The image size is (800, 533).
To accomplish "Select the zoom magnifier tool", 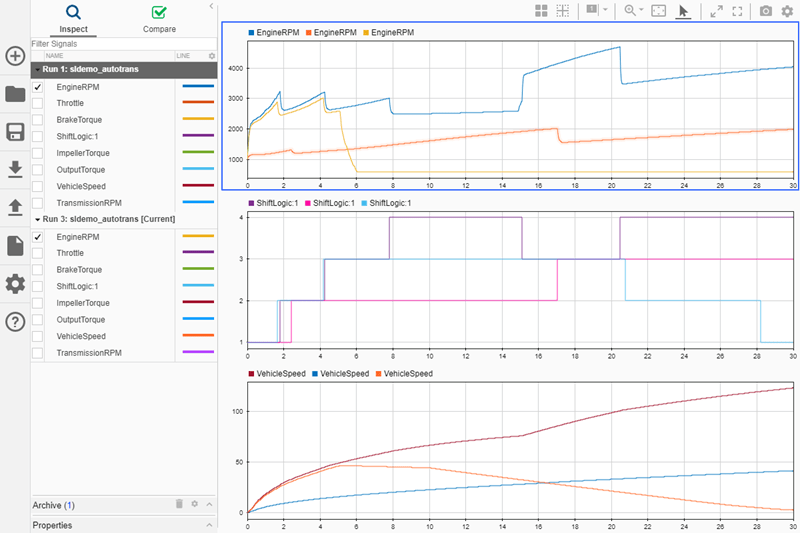I will pos(630,10).
